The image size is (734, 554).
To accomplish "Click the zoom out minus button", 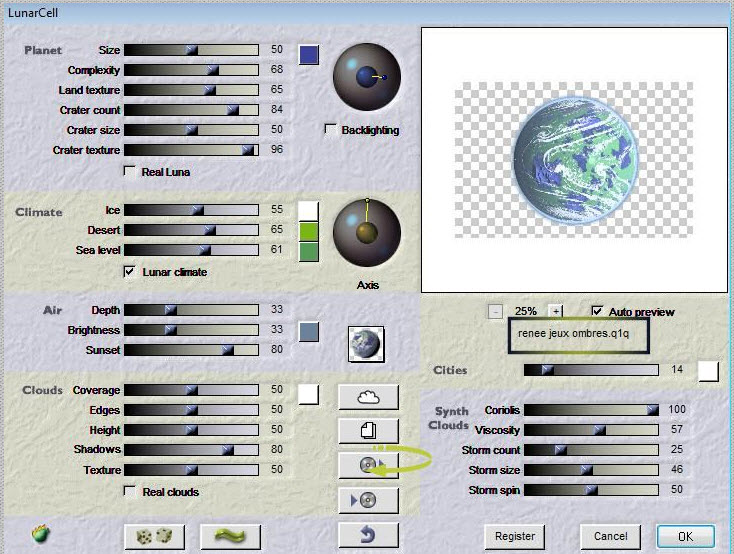I will (495, 311).
